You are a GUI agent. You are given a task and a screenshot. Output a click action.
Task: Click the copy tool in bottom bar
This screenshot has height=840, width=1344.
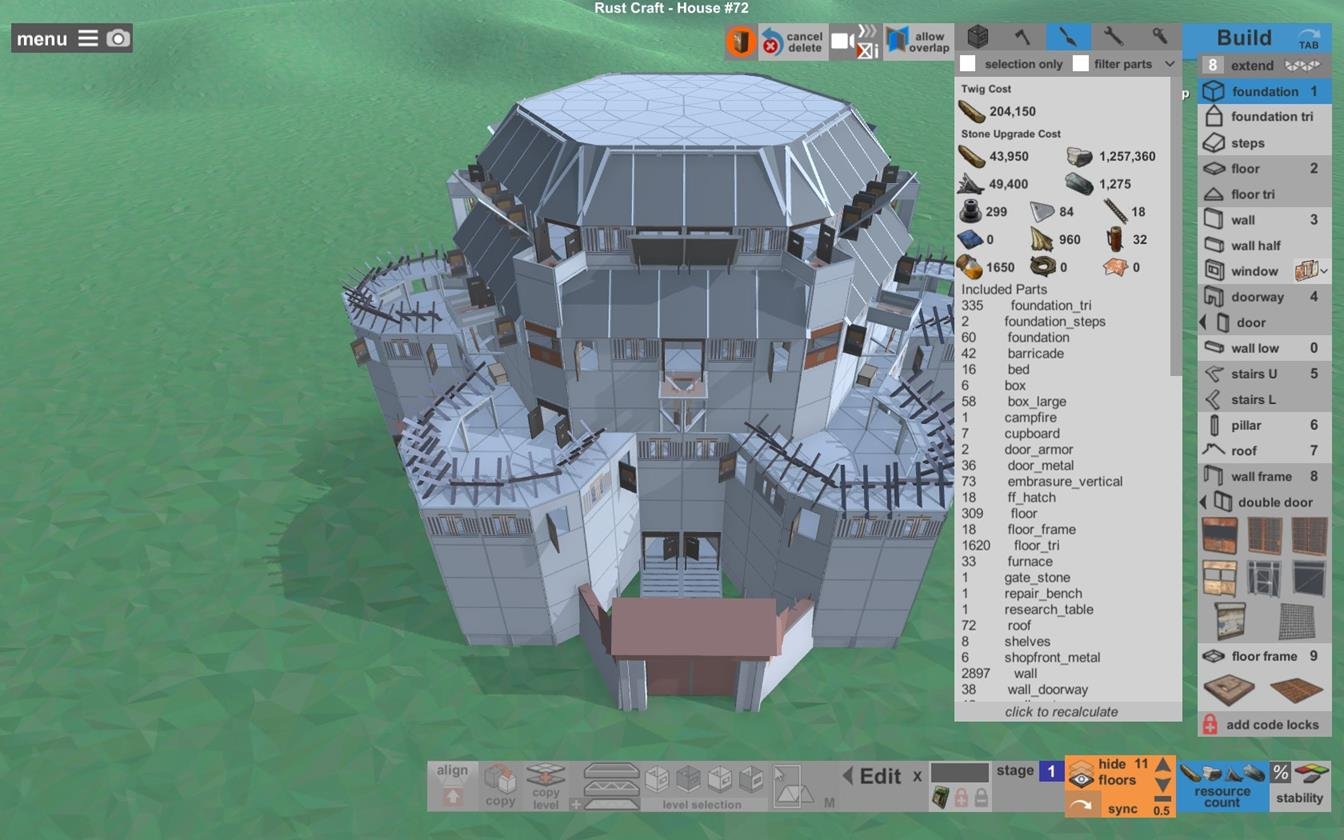(x=500, y=785)
